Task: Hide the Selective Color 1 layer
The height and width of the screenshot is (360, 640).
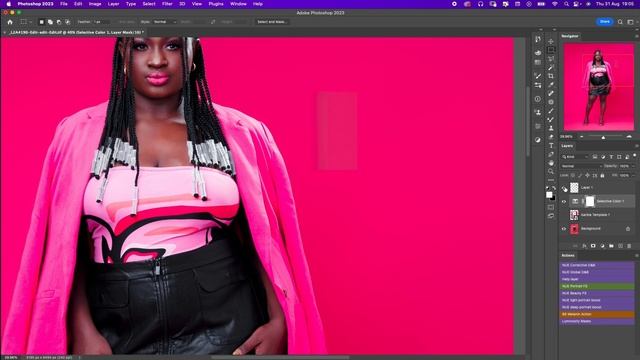Action: (564, 201)
